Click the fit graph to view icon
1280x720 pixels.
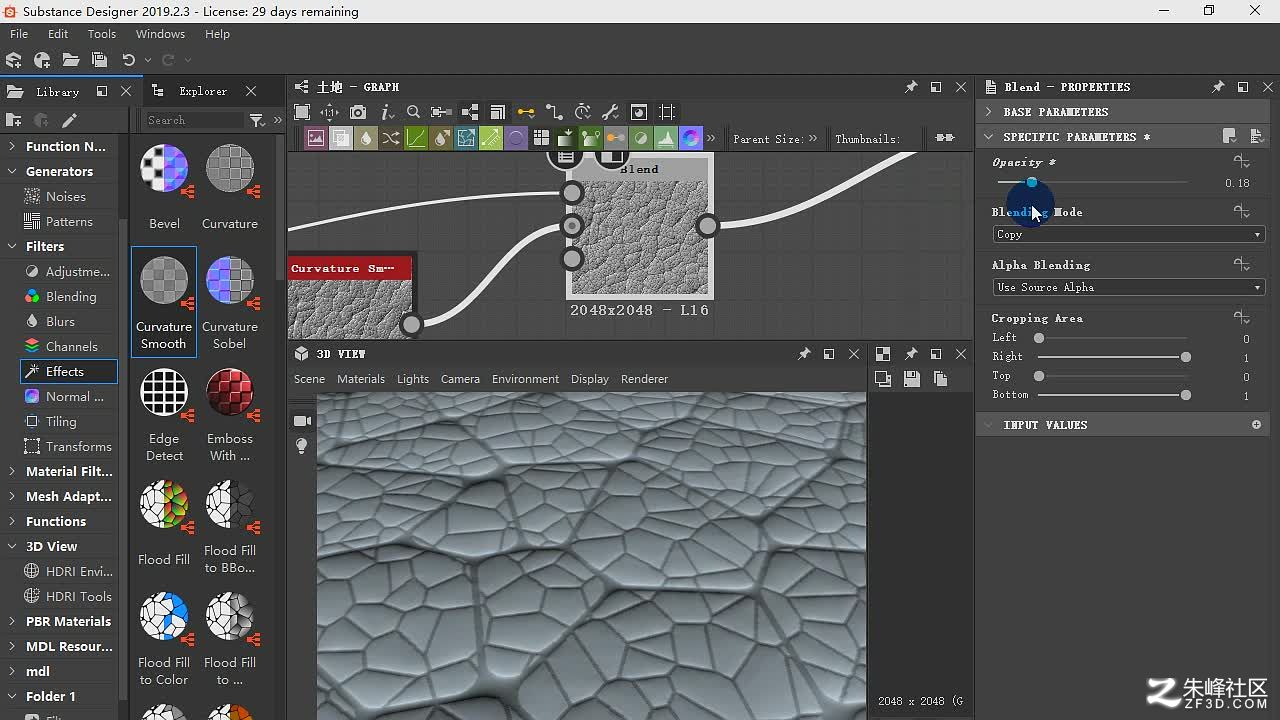(302, 112)
